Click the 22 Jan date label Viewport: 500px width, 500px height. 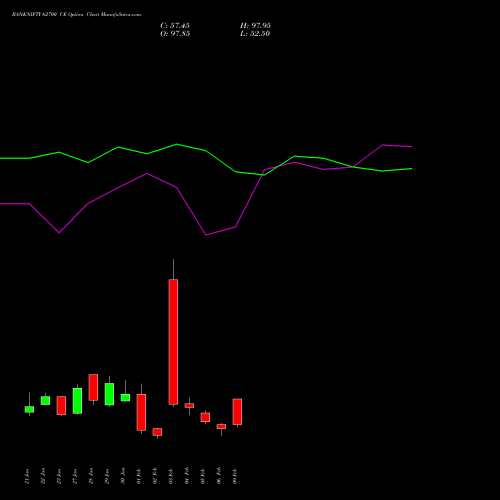click(43, 476)
